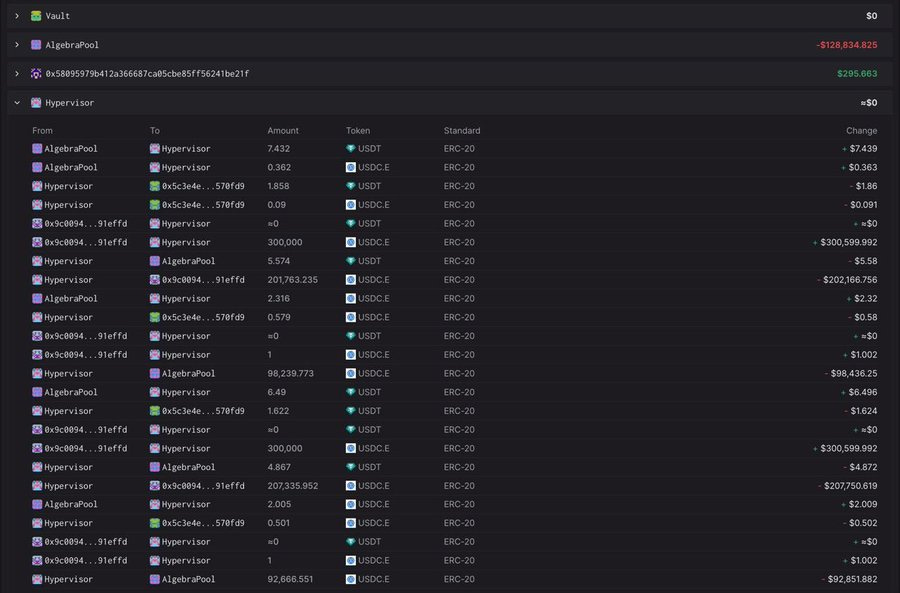The width and height of the screenshot is (900, 593).
Task: Select the AlgebraPool total -$128,834.825
Action: (x=847, y=45)
